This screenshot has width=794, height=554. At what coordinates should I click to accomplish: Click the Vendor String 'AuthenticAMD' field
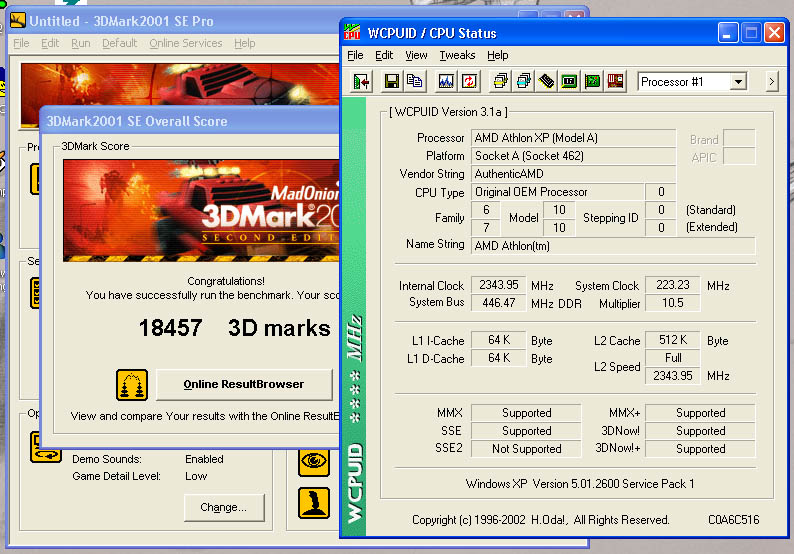click(573, 174)
